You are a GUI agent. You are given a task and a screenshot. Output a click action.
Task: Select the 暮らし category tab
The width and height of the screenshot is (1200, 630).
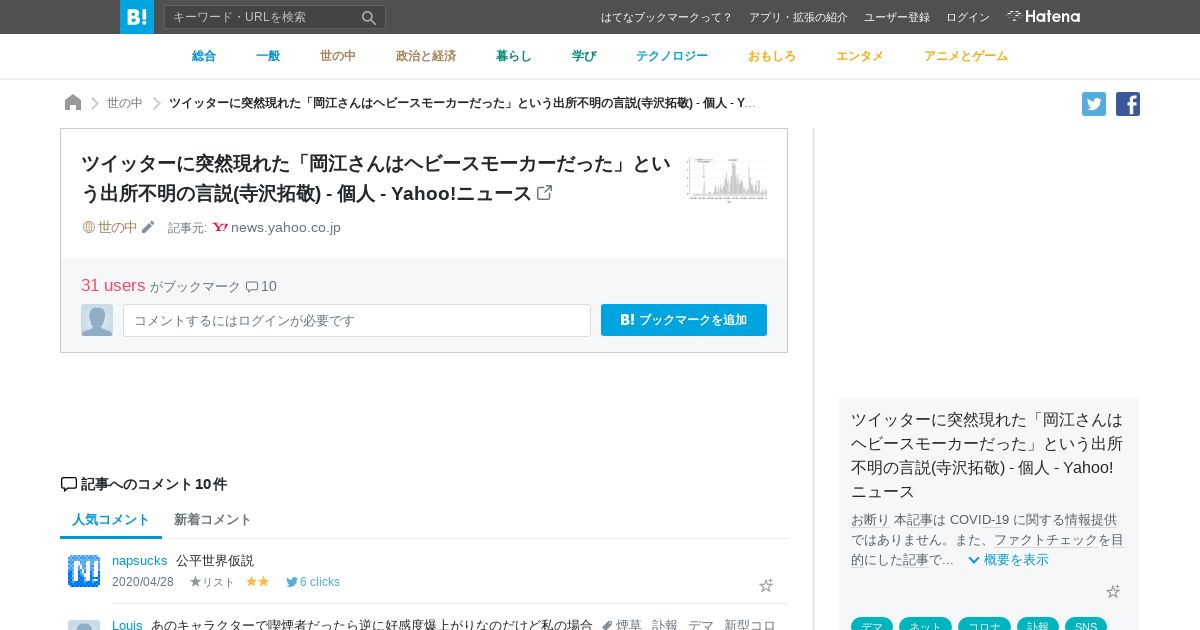514,56
